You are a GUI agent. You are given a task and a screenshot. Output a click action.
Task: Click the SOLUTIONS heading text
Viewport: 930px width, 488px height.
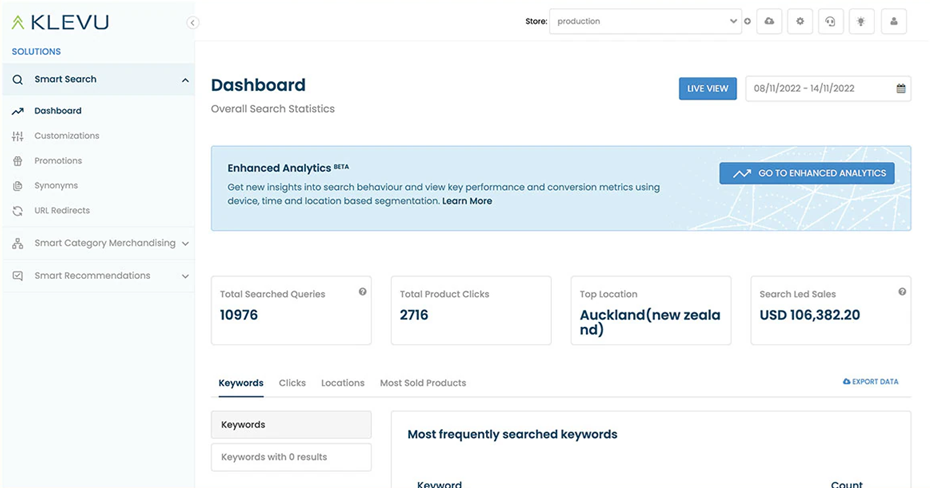pos(36,52)
